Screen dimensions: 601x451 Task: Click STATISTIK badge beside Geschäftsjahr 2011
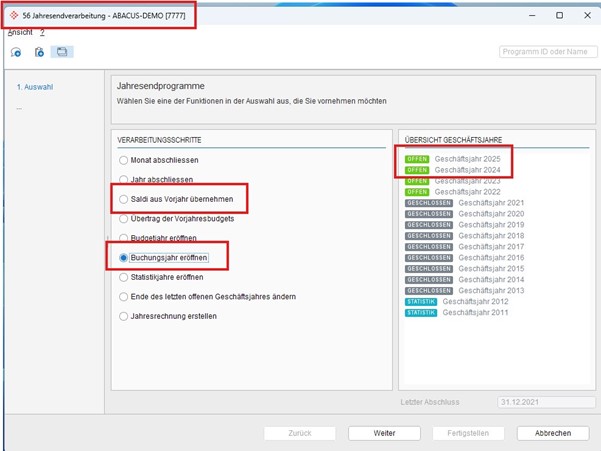pyautogui.click(x=421, y=313)
